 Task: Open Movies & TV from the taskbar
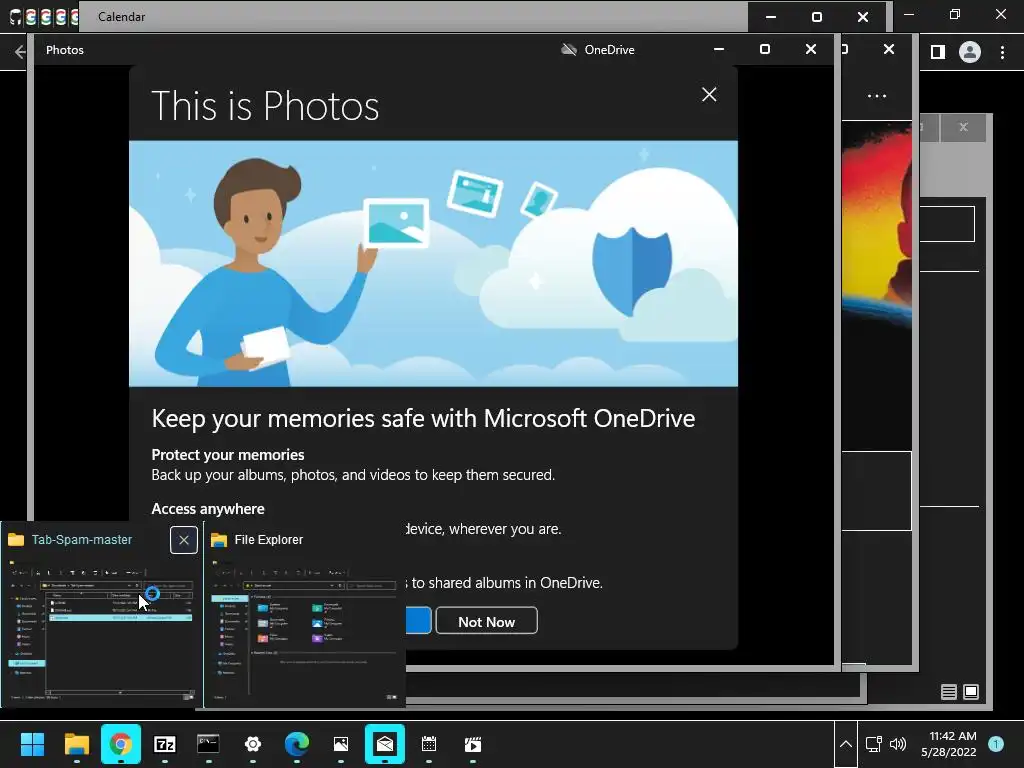(x=473, y=744)
